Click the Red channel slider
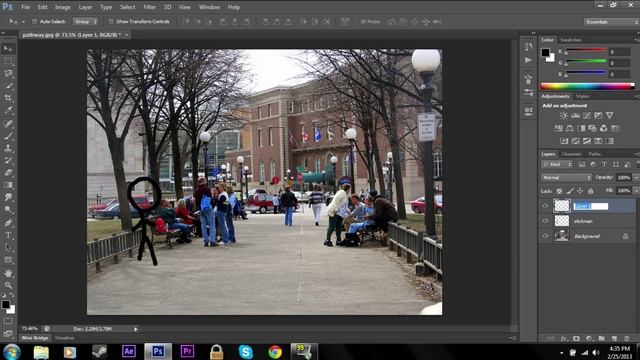The image size is (640, 360). click(585, 50)
